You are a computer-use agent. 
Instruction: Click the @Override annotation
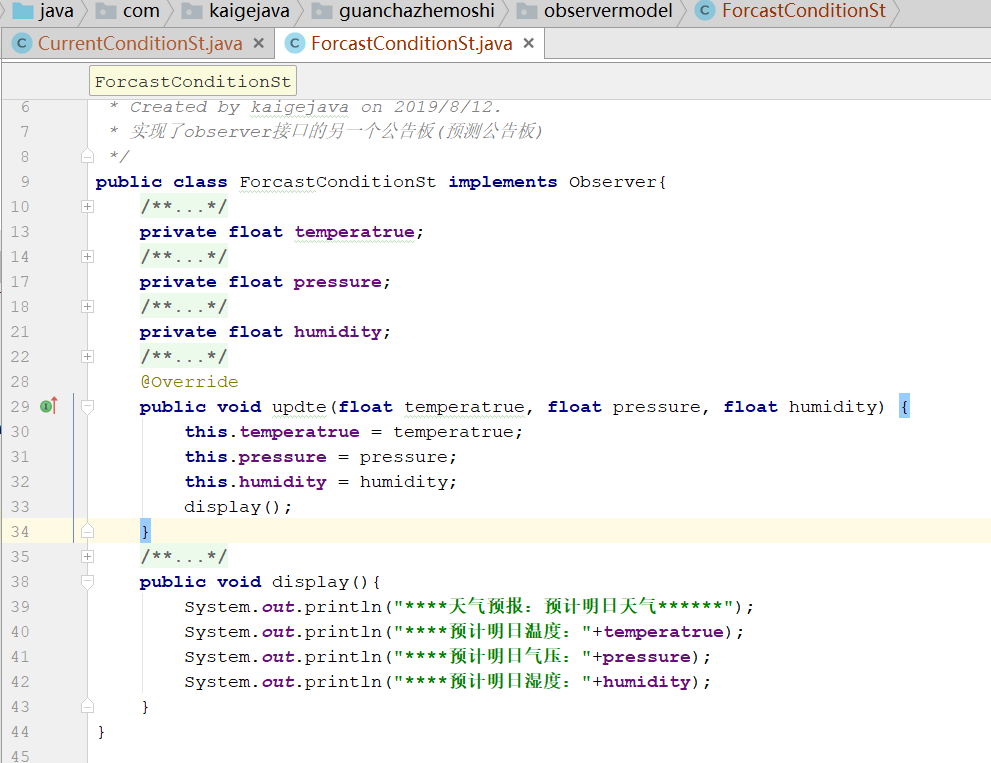tap(189, 382)
